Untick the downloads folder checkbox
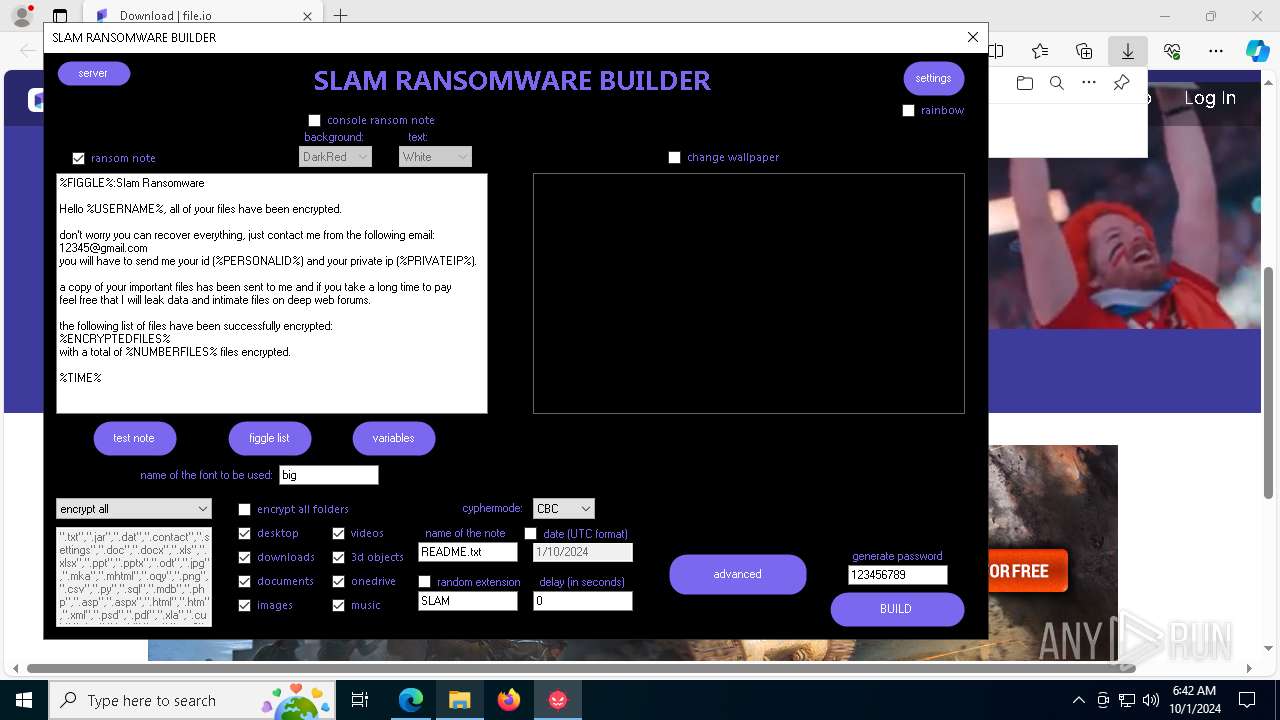1280x720 pixels. [x=244, y=557]
